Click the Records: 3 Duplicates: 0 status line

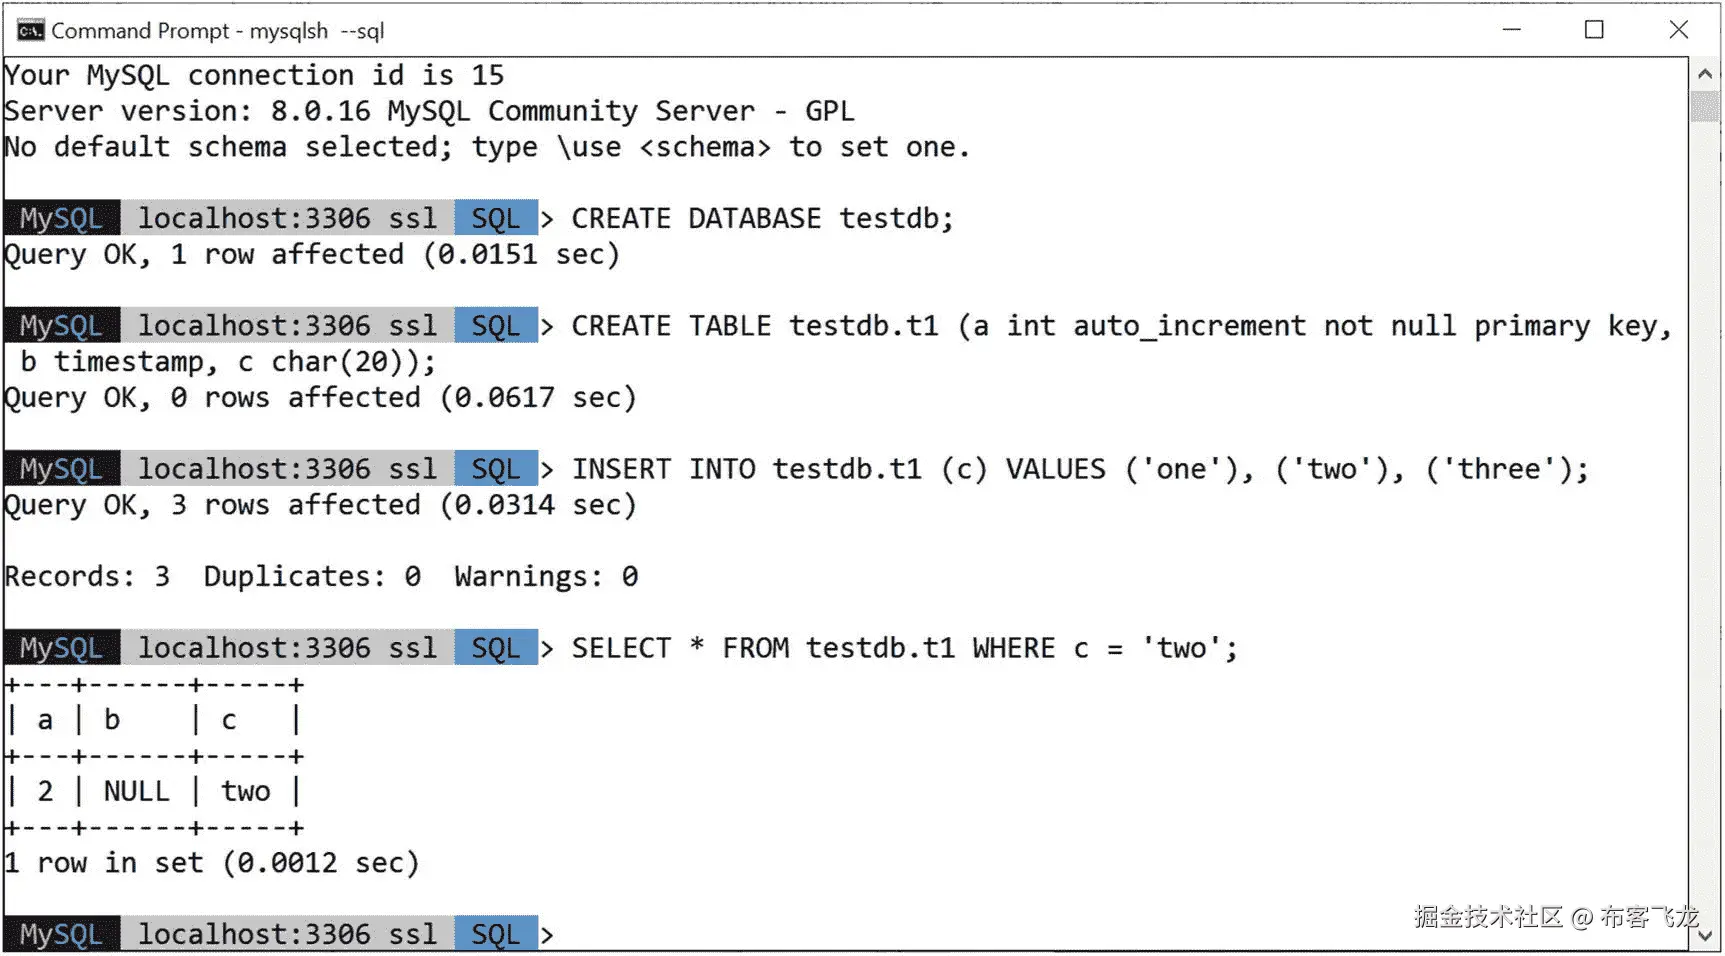(320, 576)
